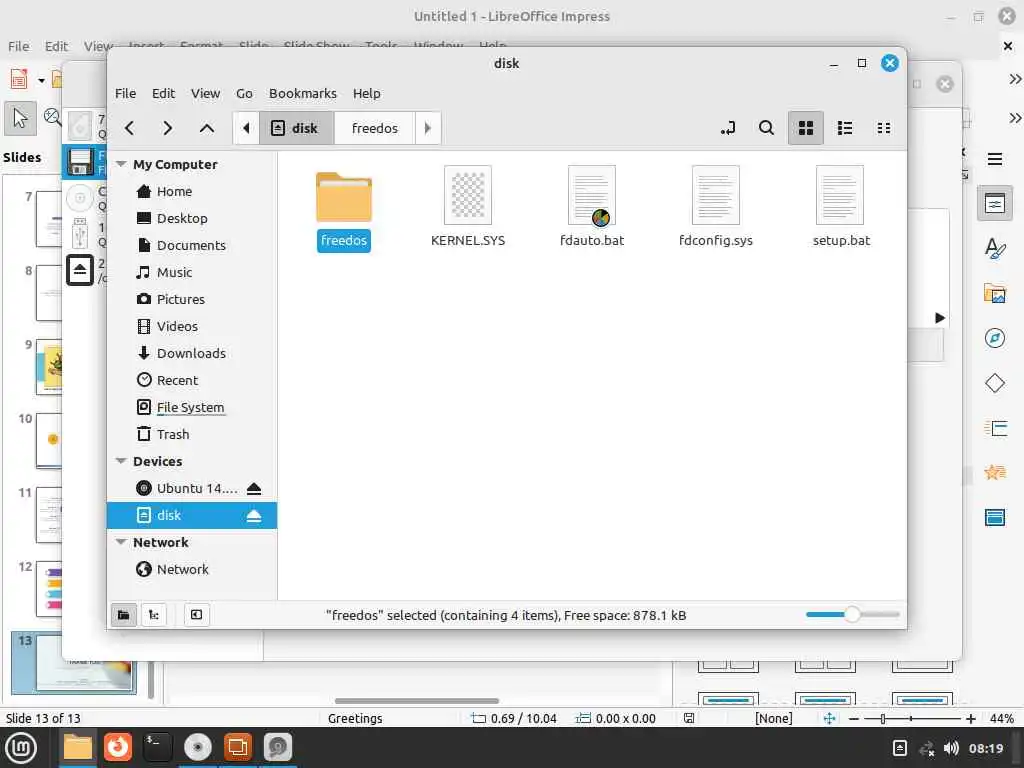
Task: Open Impress sidebar Animation deck
Action: coord(995,473)
